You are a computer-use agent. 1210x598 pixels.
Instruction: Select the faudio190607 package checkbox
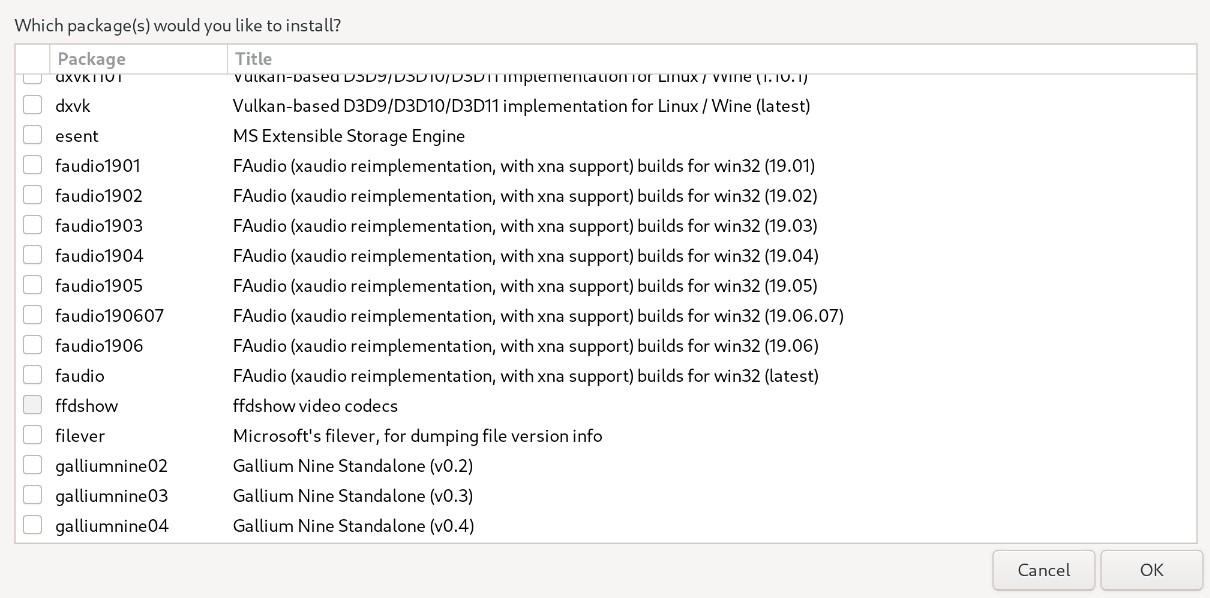click(32, 315)
